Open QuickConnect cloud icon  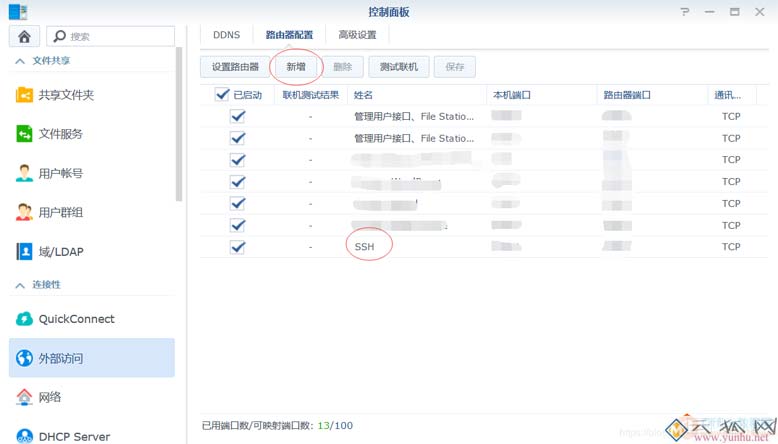pos(24,318)
